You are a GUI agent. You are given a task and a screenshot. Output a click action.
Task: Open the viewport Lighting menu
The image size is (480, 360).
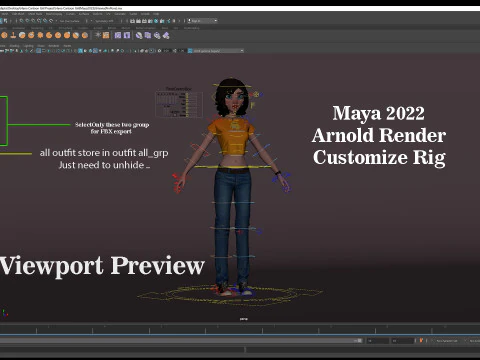29,46
